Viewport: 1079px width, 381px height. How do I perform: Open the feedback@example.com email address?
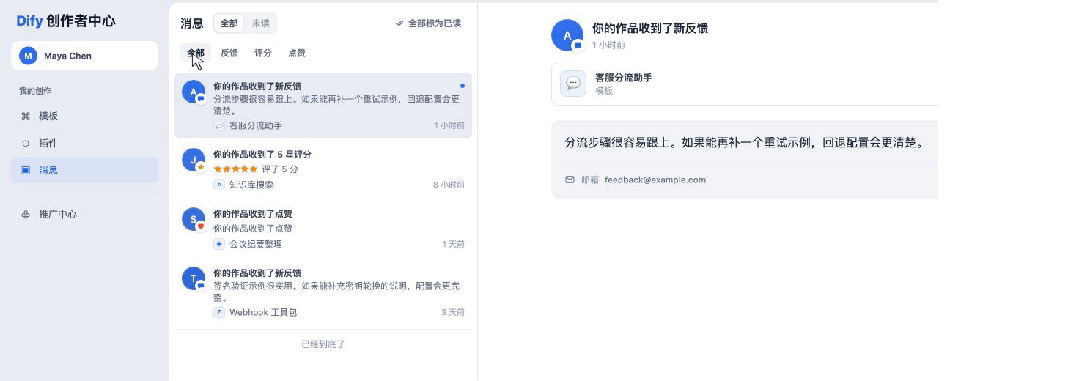(655, 179)
